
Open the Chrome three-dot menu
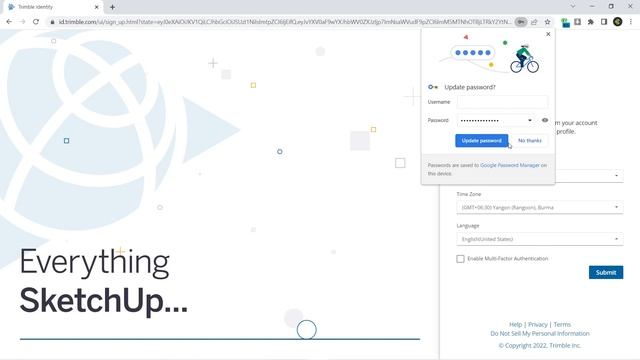pyautogui.click(x=631, y=22)
